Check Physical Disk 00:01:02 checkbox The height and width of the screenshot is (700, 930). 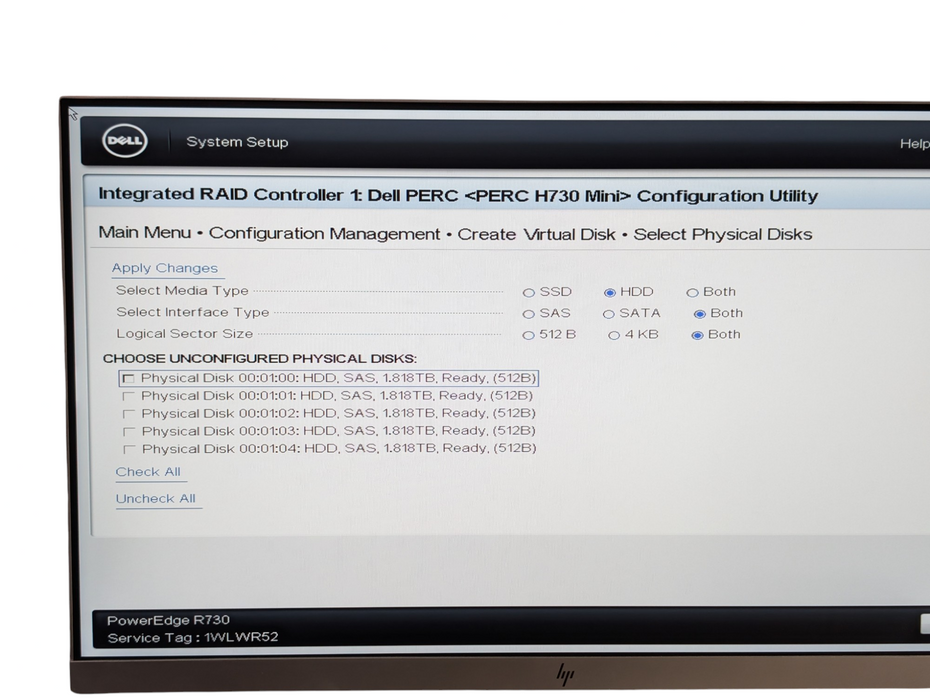click(x=129, y=414)
